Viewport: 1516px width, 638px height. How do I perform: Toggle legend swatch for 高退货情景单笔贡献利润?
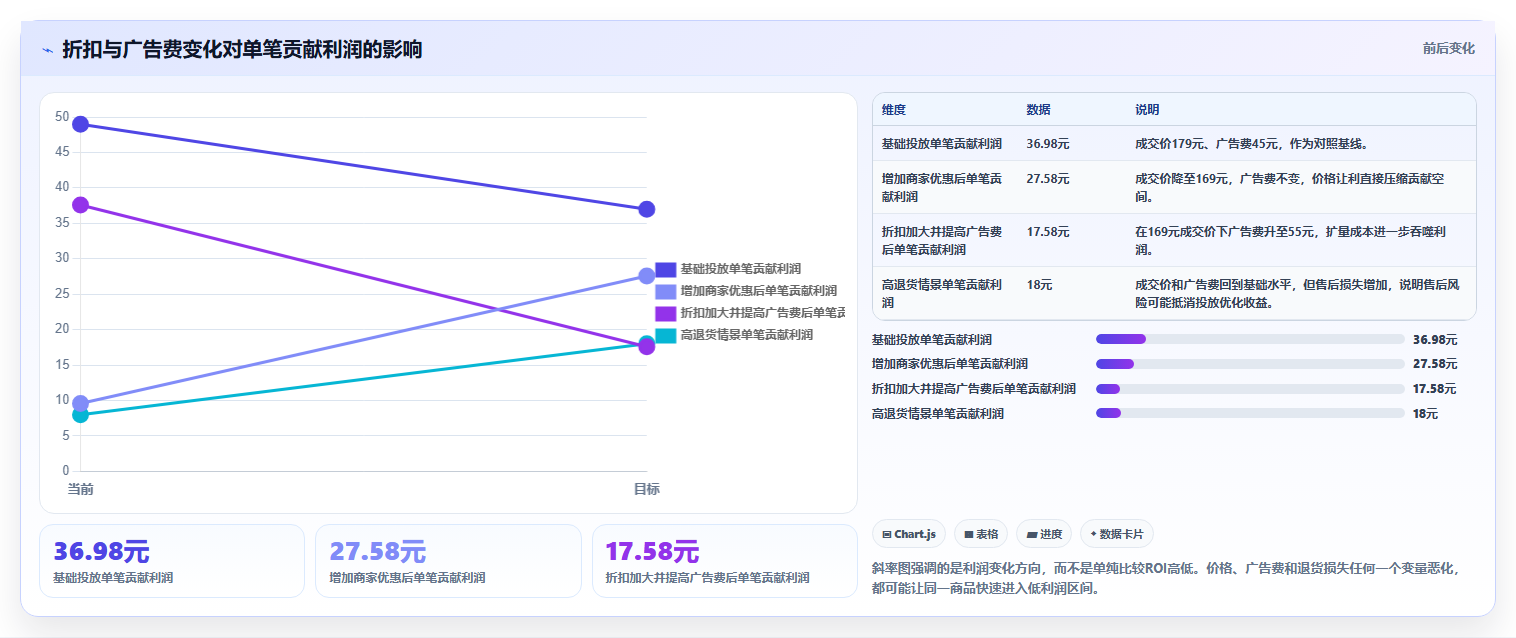click(x=666, y=335)
